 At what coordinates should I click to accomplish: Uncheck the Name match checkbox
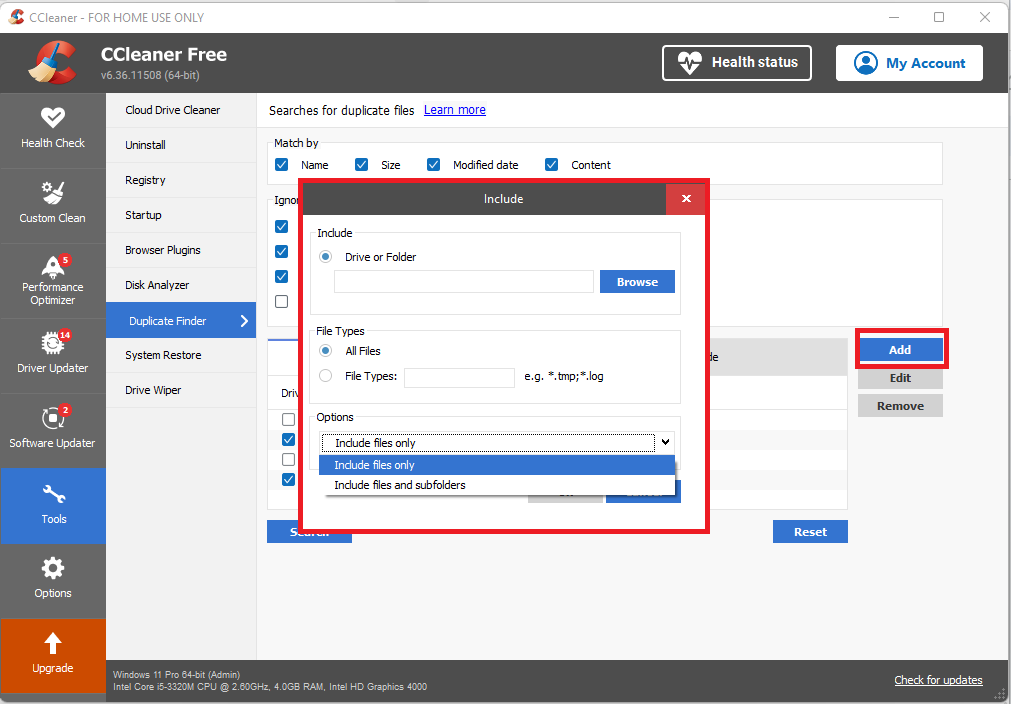pos(282,165)
